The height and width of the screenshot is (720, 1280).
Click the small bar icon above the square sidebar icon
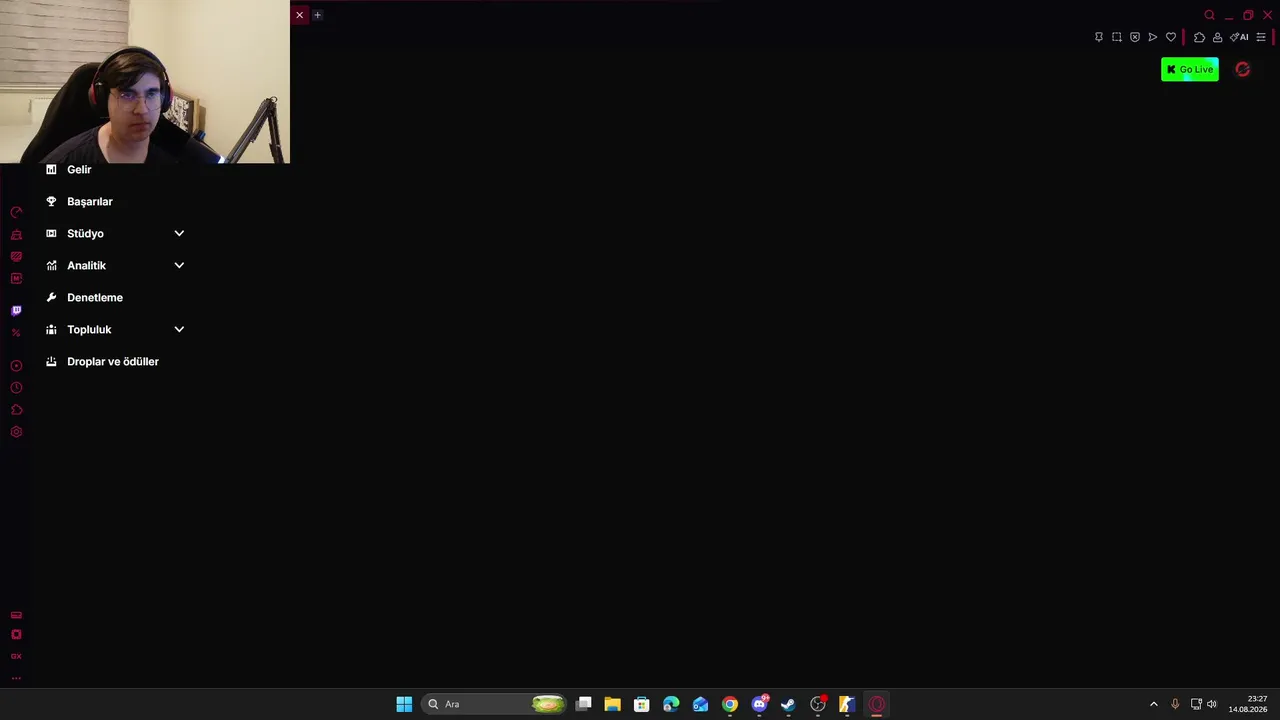coord(16,615)
